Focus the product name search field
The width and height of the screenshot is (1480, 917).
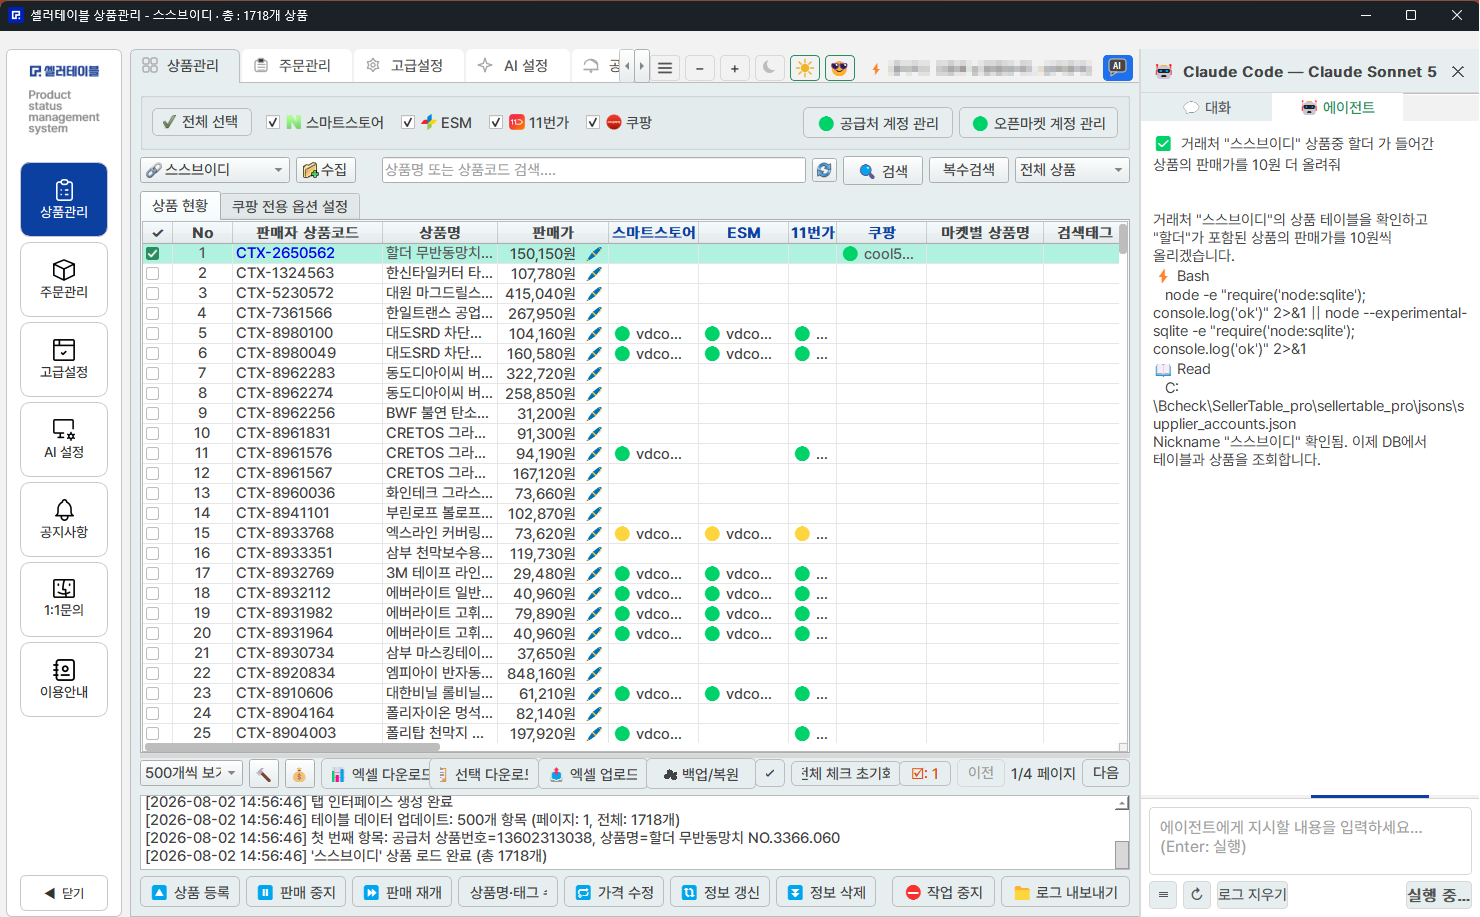tap(594, 170)
